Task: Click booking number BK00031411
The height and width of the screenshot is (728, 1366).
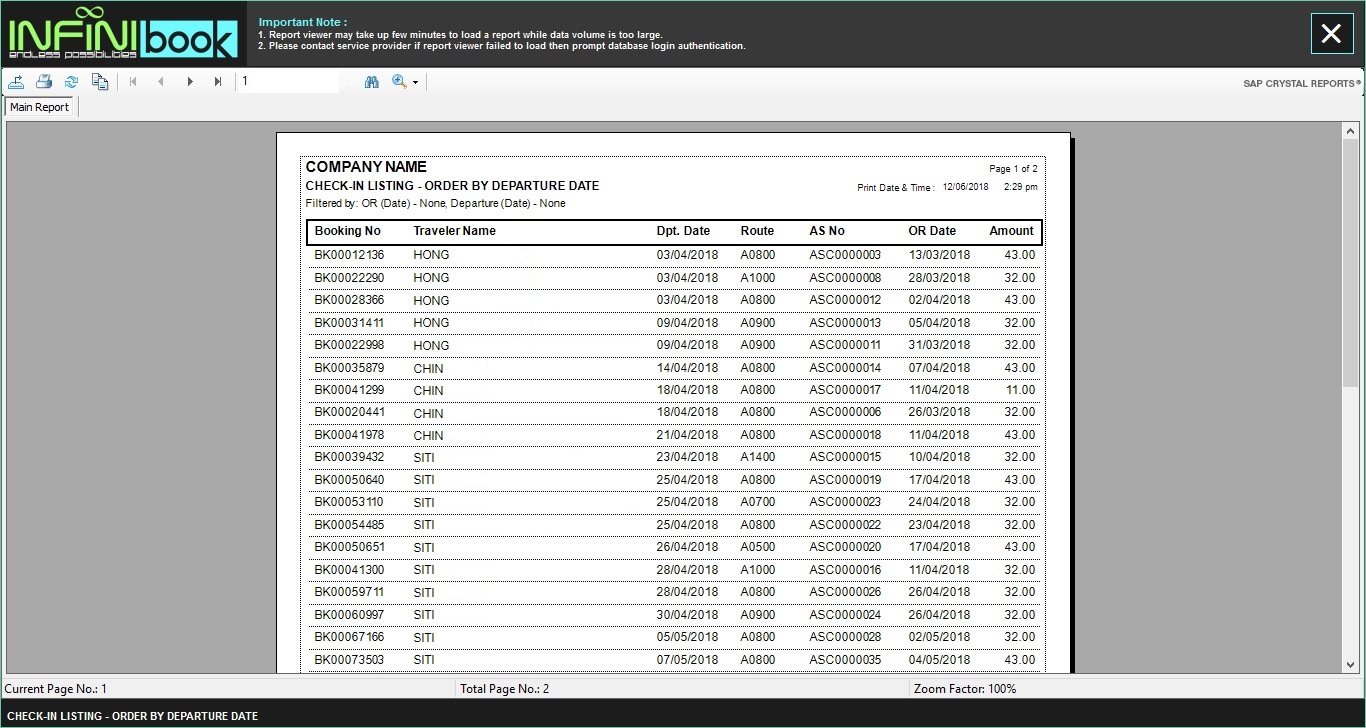Action: (x=349, y=323)
